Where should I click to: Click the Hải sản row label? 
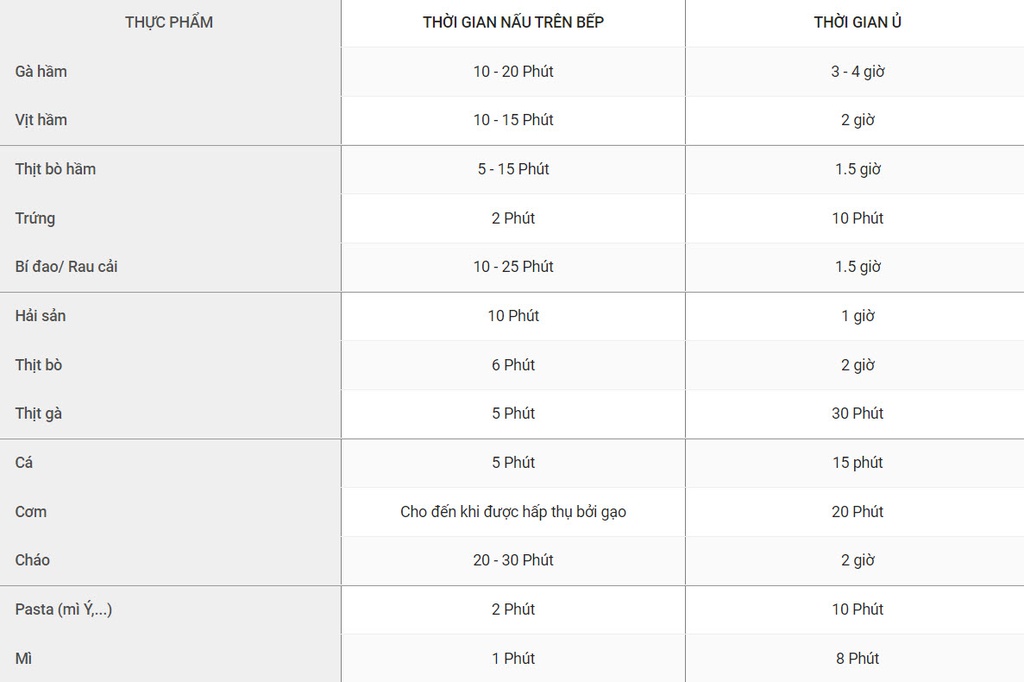click(41, 316)
